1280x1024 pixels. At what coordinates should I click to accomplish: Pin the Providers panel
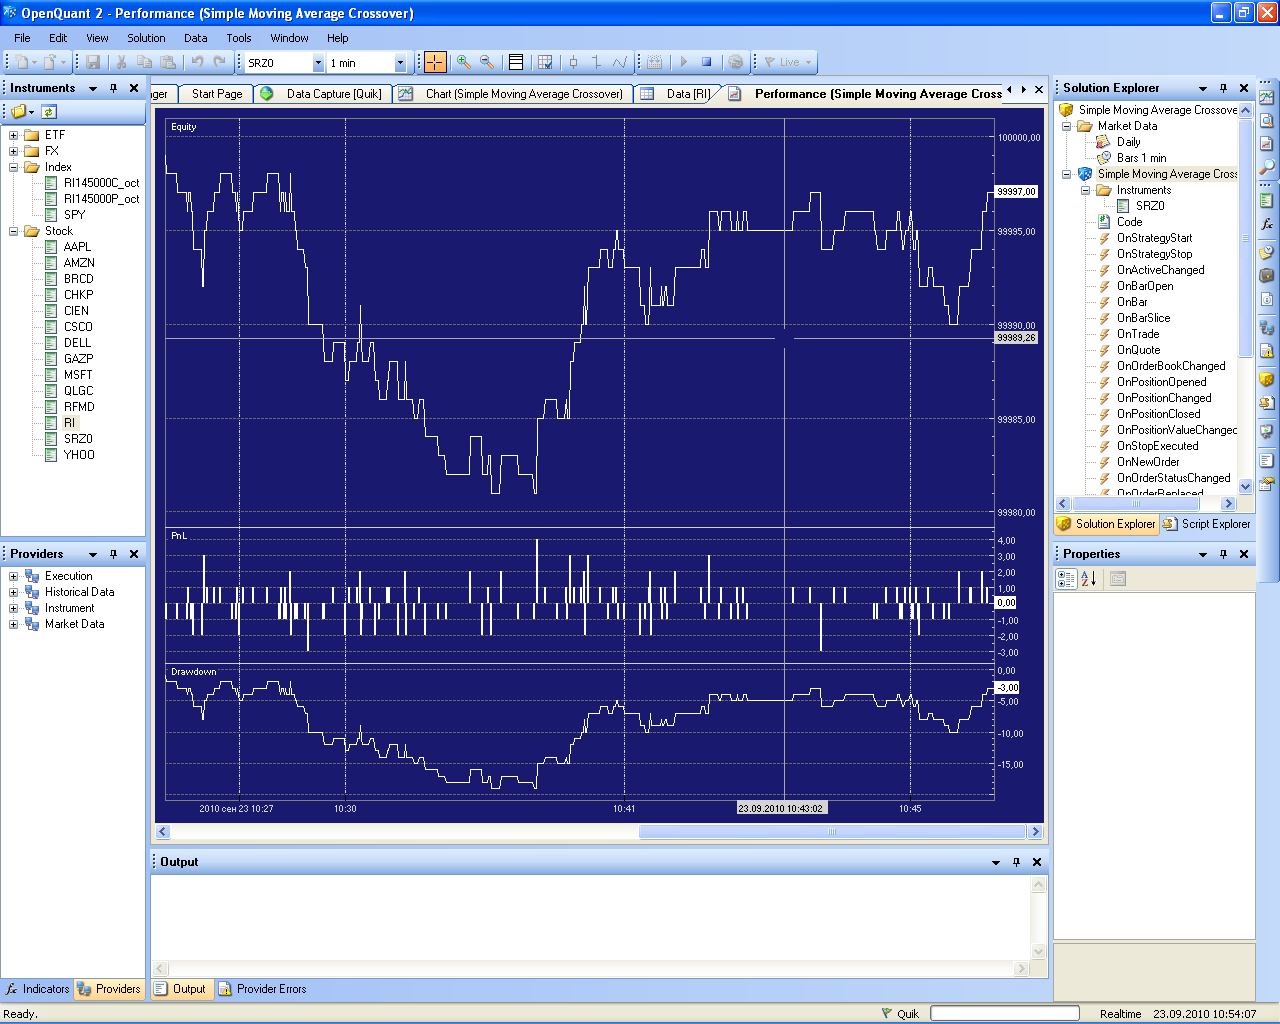[x=113, y=554]
